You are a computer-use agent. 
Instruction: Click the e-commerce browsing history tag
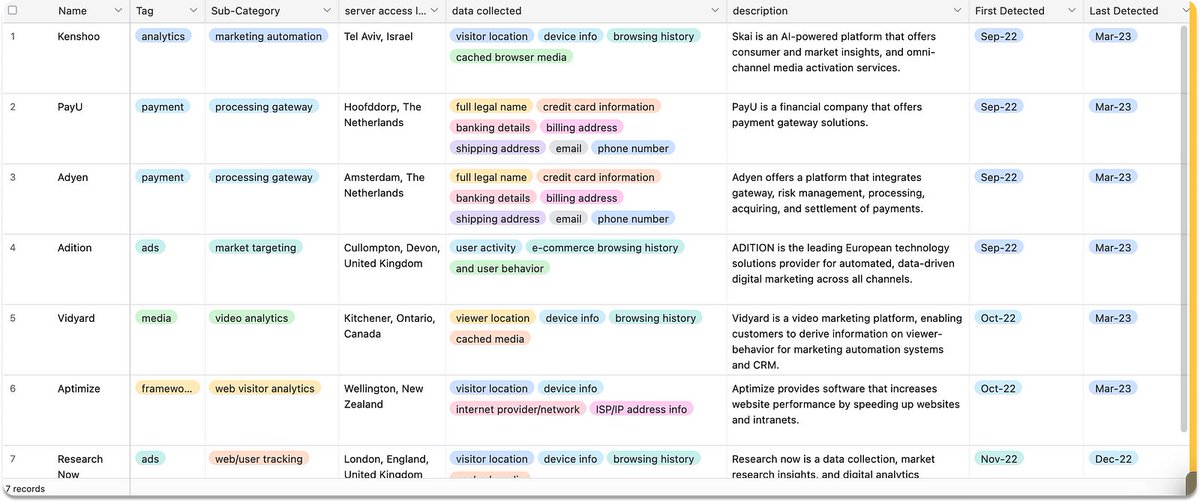pos(605,248)
